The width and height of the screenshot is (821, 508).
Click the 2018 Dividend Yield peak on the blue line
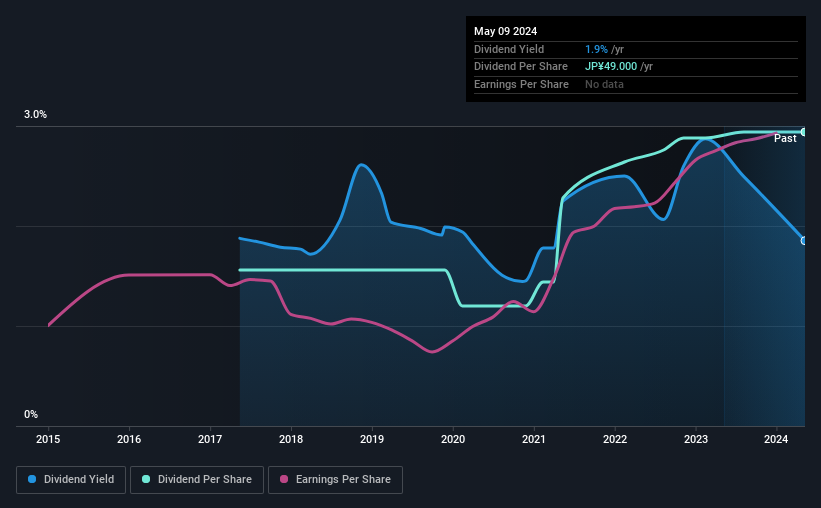[x=361, y=165]
